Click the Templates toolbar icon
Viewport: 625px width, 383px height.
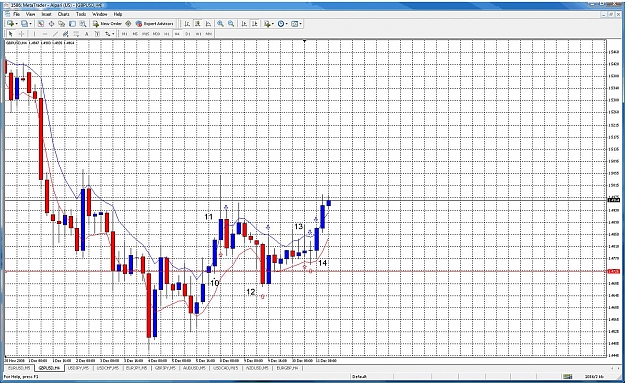pyautogui.click(x=295, y=24)
